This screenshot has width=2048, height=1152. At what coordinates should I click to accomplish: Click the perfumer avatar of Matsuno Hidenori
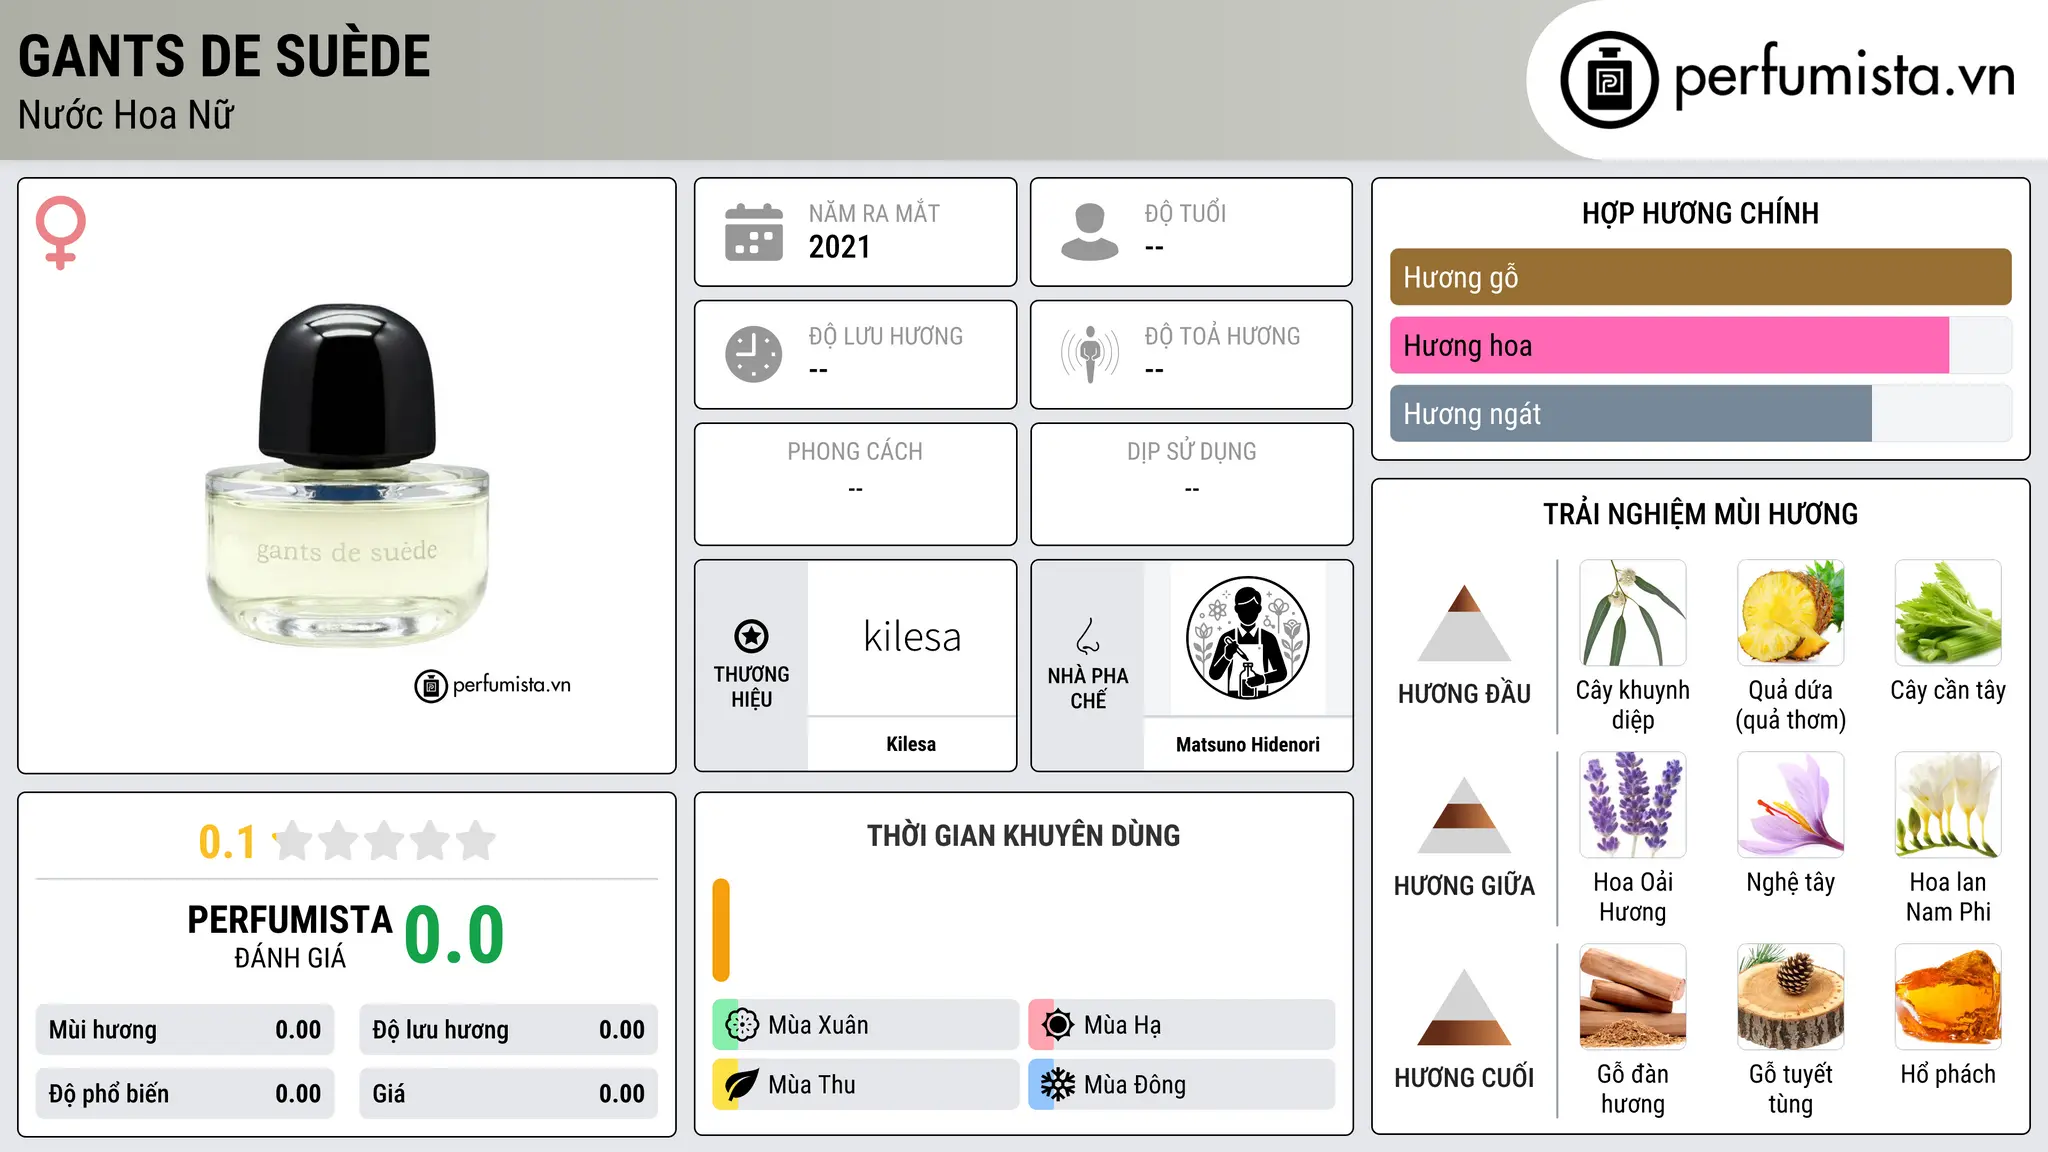click(1248, 638)
